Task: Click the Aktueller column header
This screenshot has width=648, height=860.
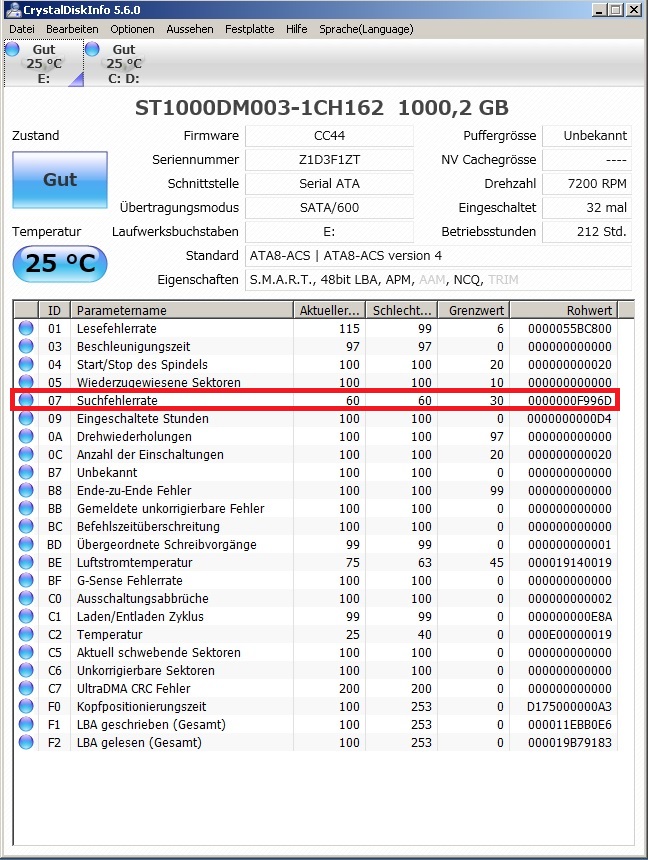Action: (x=329, y=310)
